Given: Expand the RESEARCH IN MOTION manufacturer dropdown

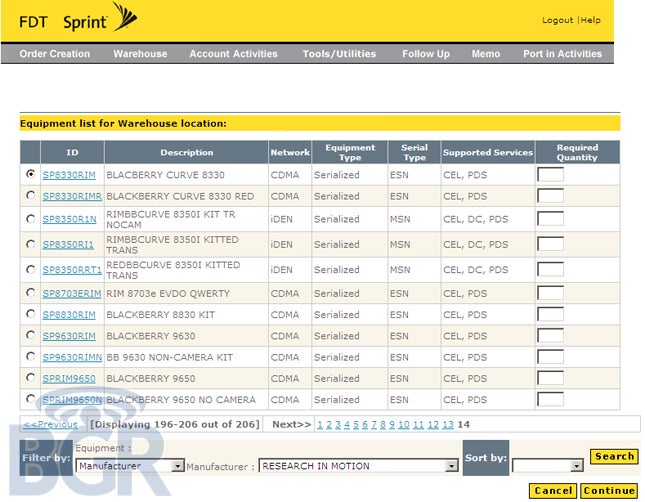Looking at the screenshot, I should pyautogui.click(x=358, y=466).
